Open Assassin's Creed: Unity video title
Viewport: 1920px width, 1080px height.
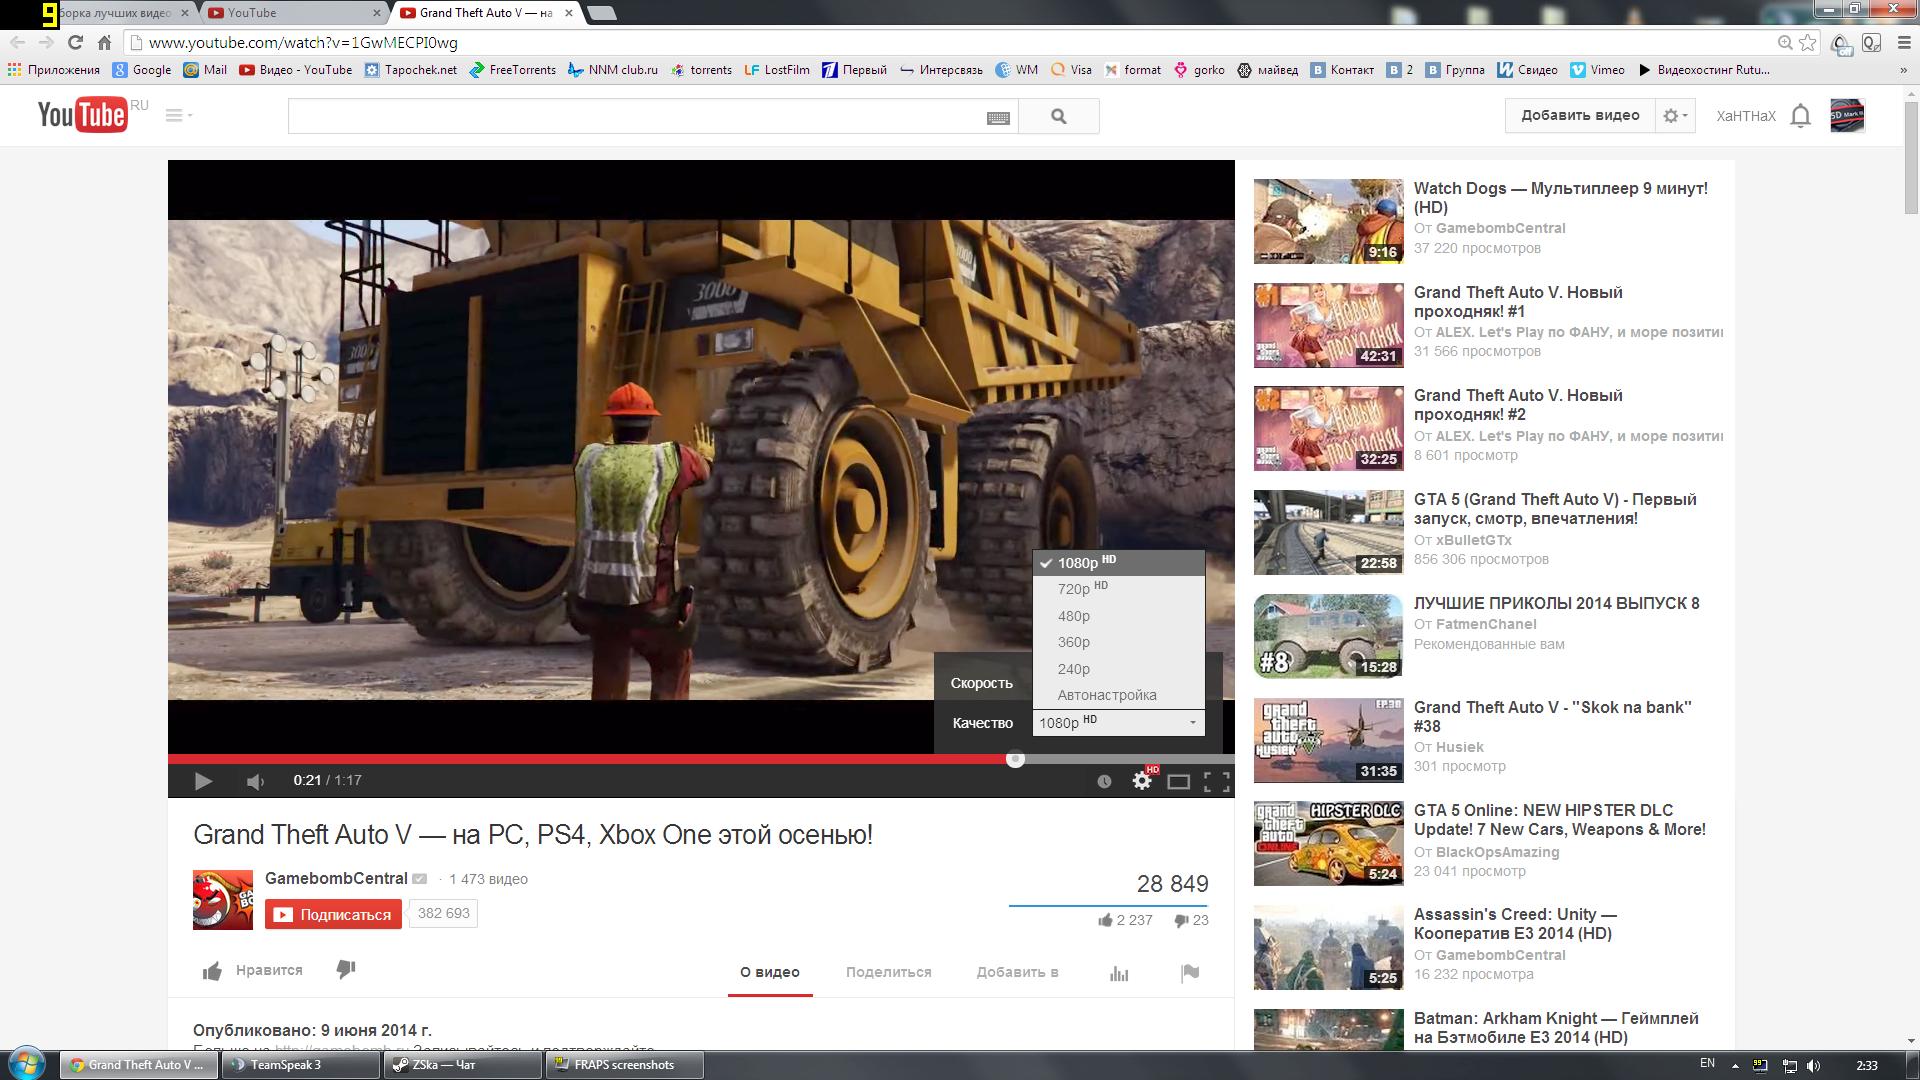coord(1515,924)
